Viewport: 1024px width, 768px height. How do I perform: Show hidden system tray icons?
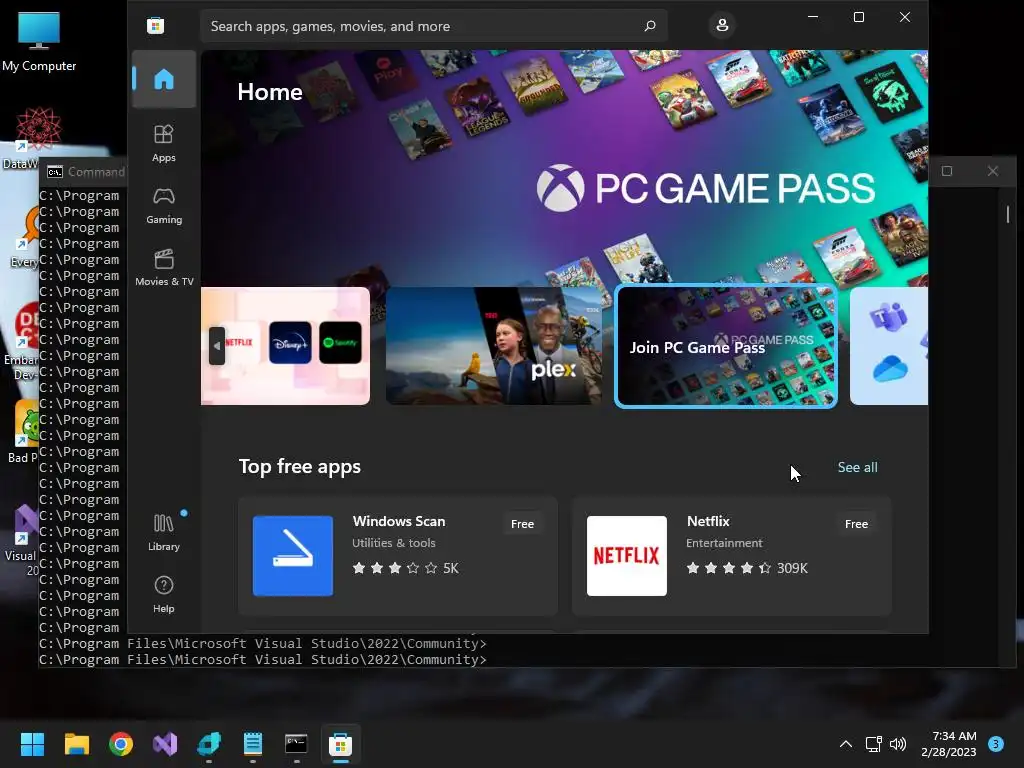[x=846, y=744]
